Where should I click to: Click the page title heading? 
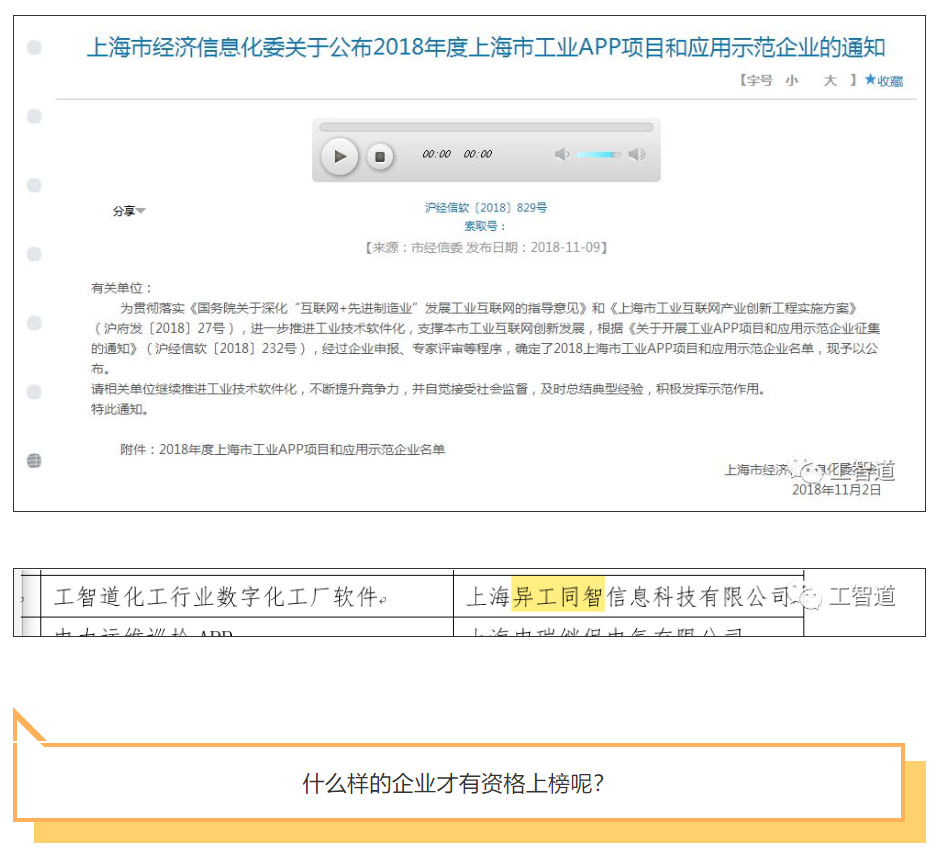tap(486, 48)
